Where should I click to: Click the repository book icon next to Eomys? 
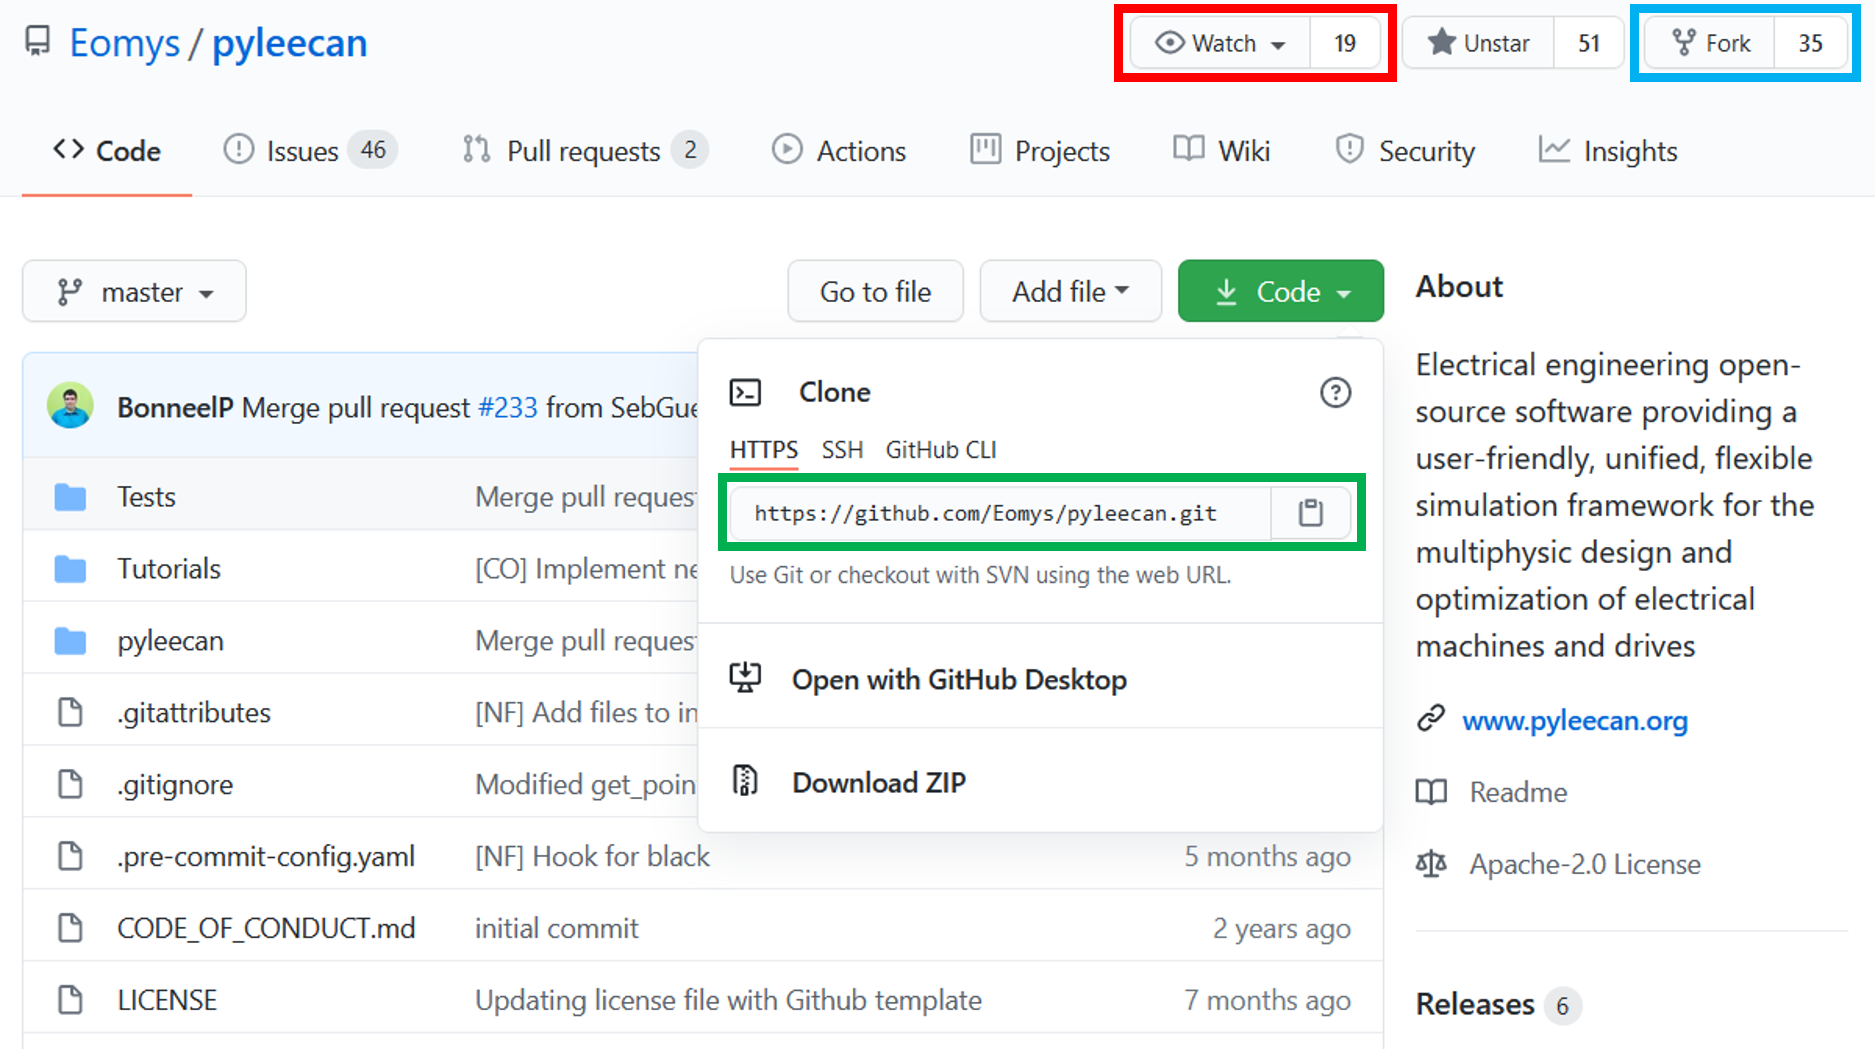(x=38, y=42)
